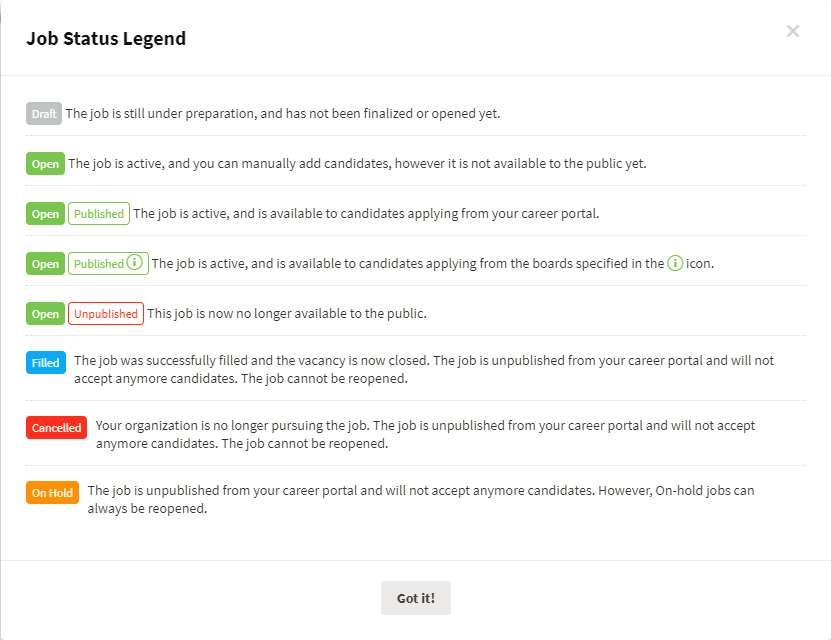This screenshot has width=831, height=640.
Task: Click the Cancelled job description text
Action: (x=425, y=434)
